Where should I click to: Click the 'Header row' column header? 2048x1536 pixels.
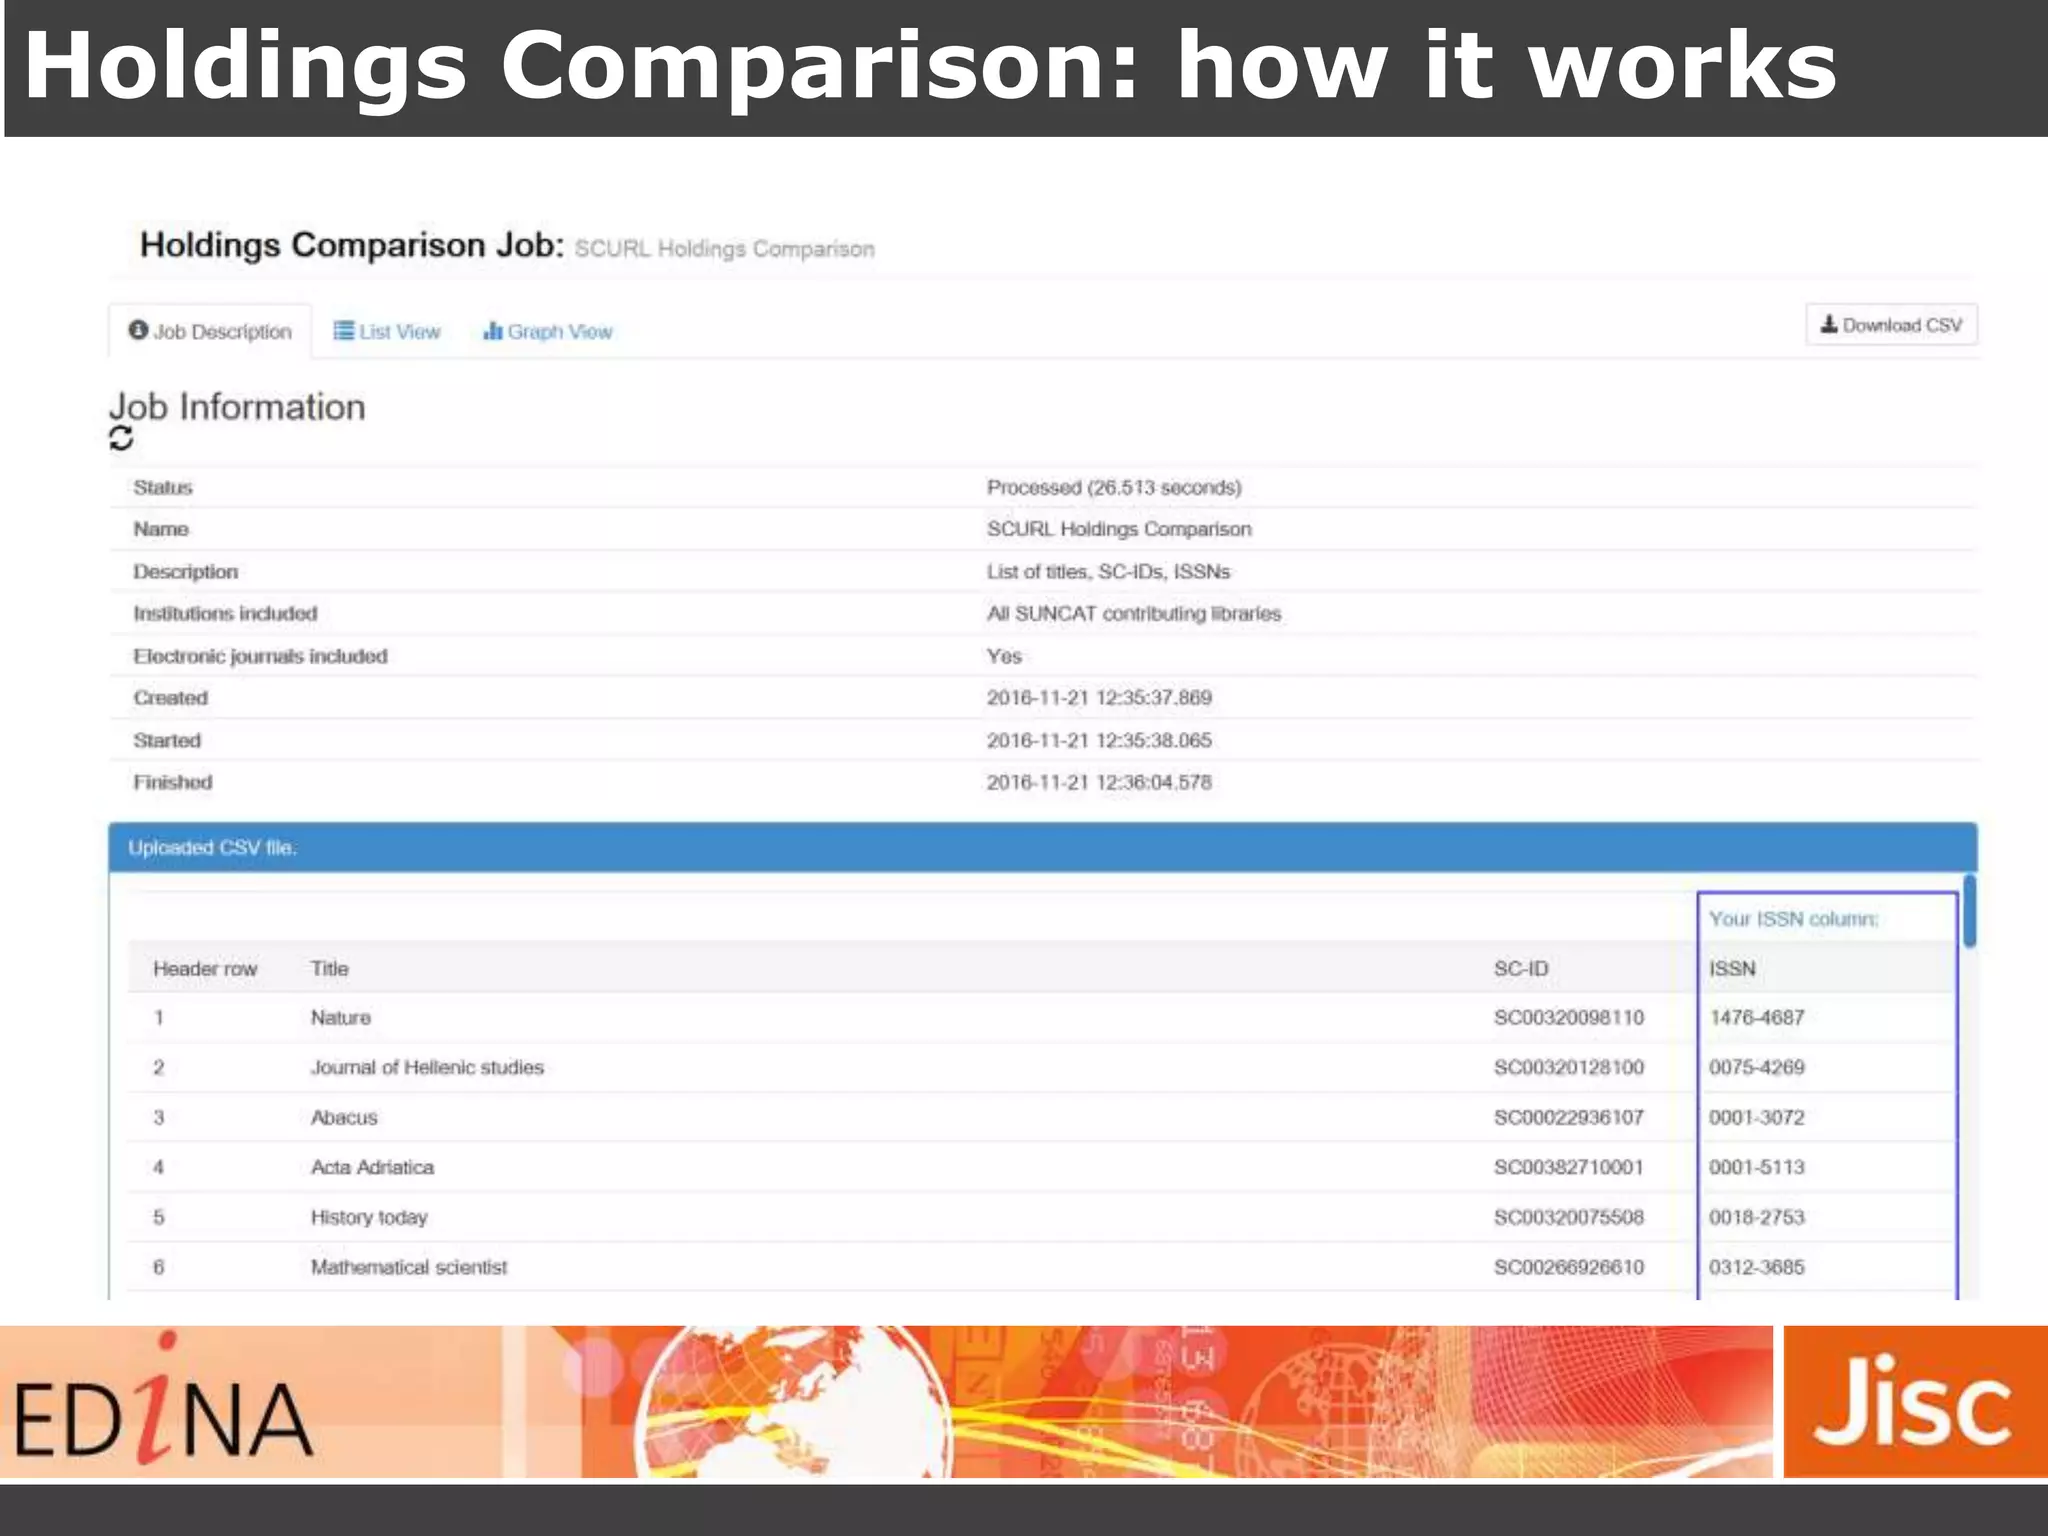205,968
